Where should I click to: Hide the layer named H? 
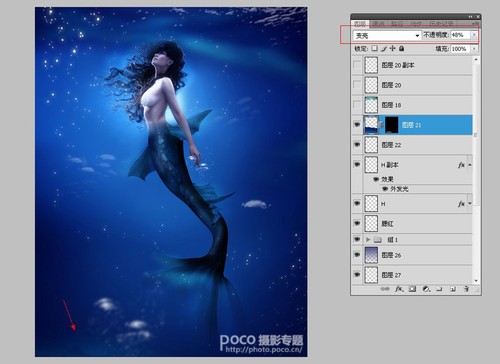coord(357,203)
